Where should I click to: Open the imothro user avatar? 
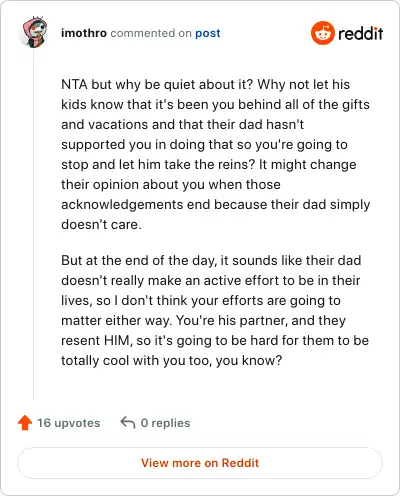coord(34,33)
